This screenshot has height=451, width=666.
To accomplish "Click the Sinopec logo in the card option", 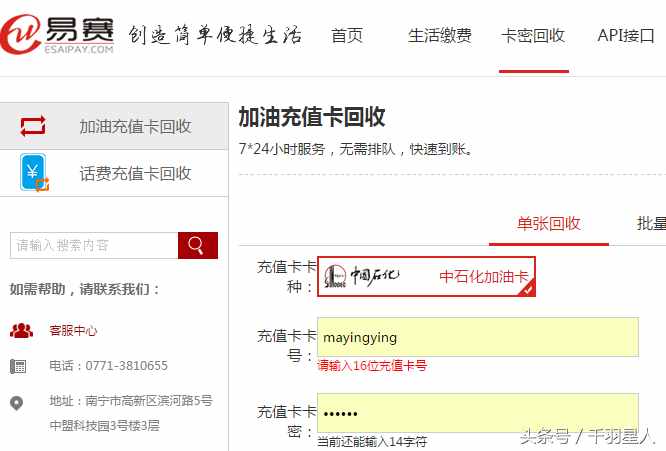I will [362, 276].
